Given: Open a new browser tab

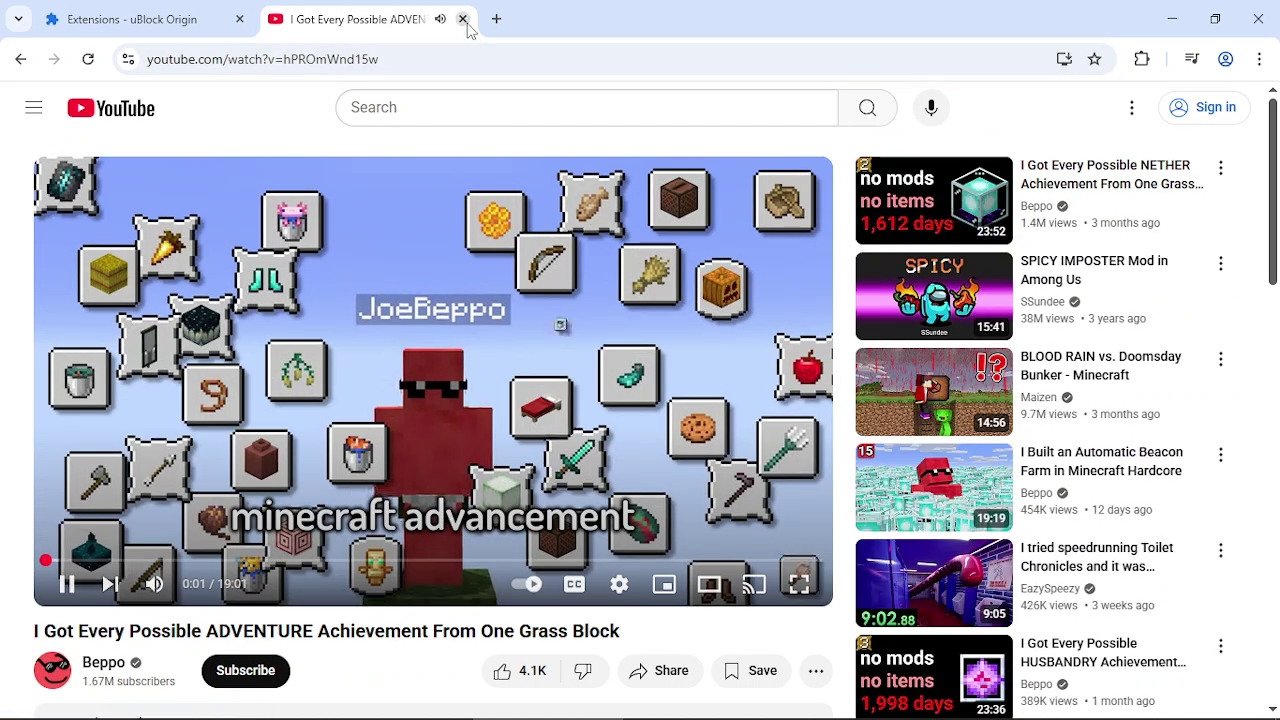Looking at the screenshot, I should click(496, 19).
